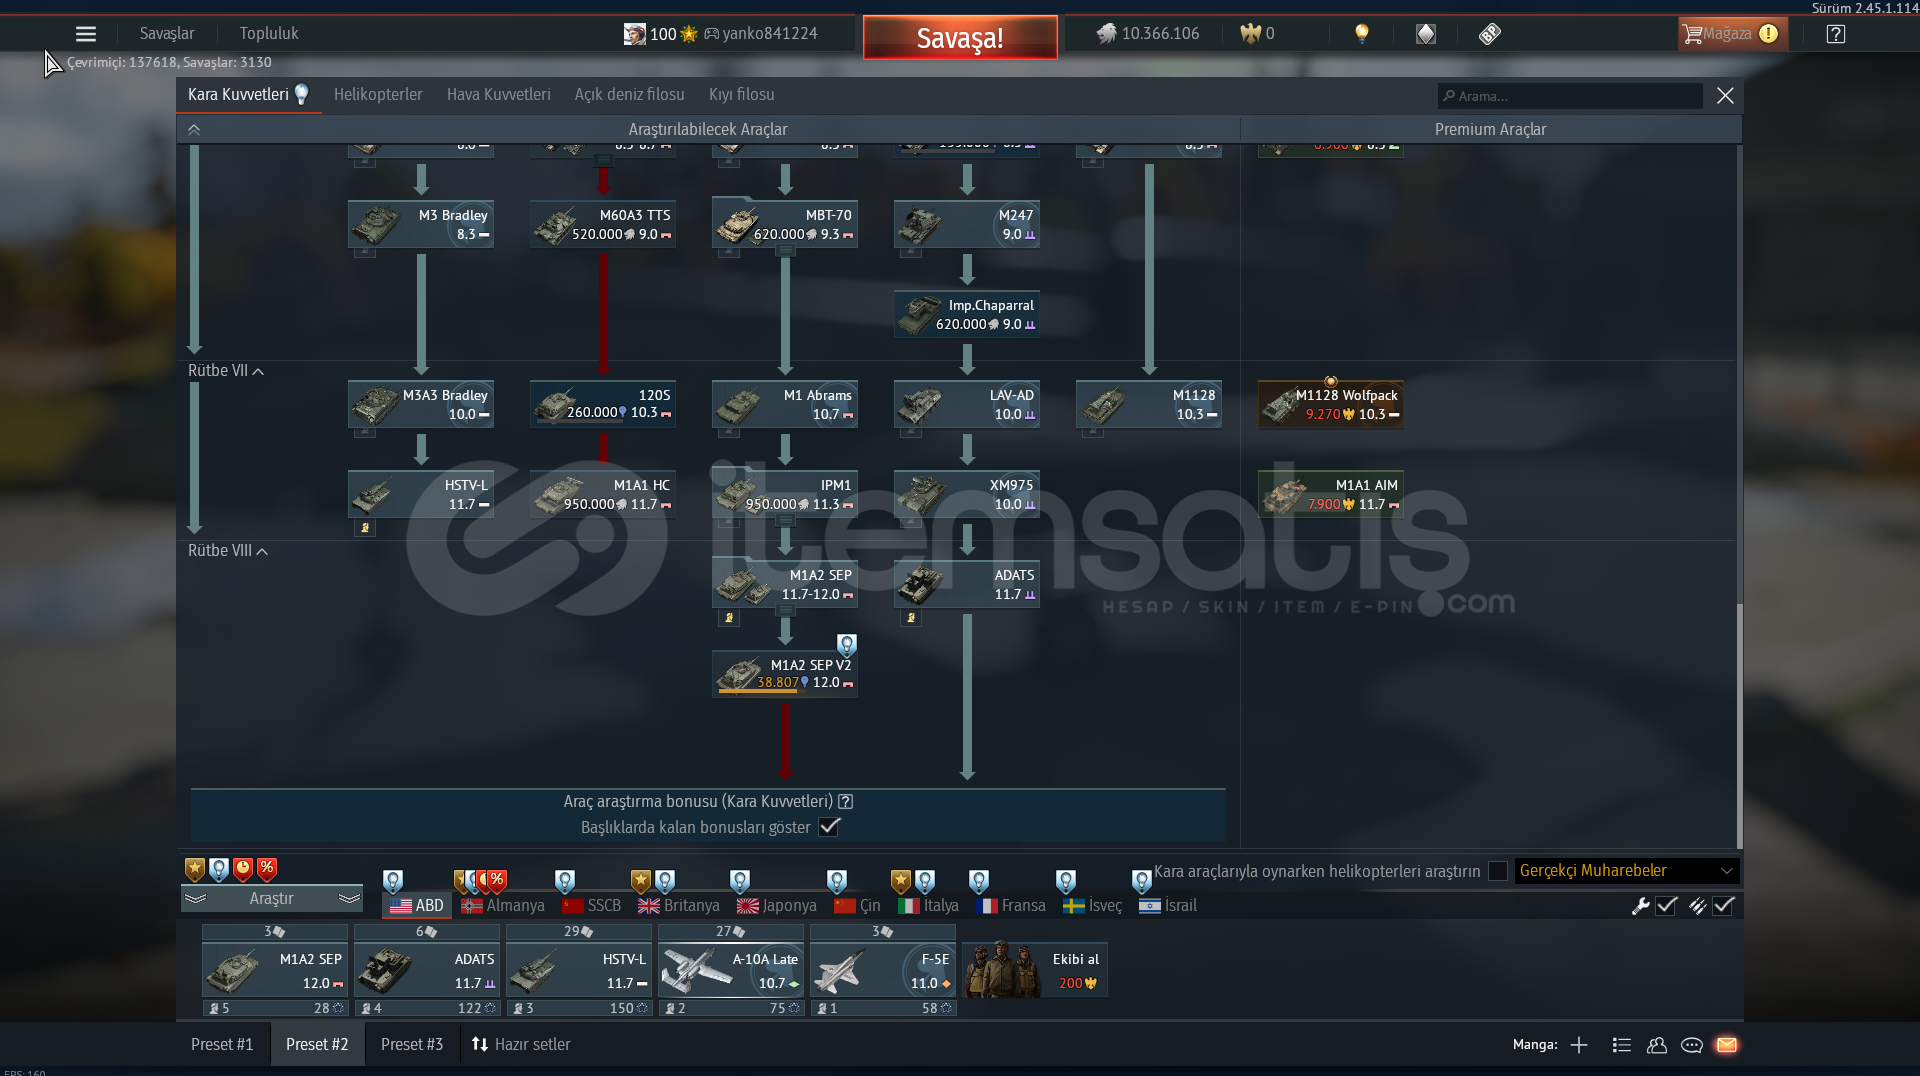Click research bonus badge above M1A2 SEP V2

847,645
